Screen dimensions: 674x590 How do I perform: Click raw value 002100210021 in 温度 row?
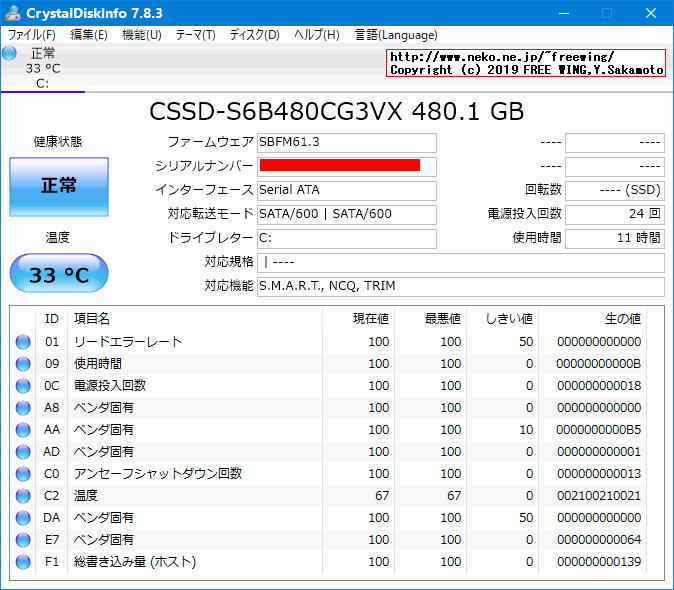point(599,496)
